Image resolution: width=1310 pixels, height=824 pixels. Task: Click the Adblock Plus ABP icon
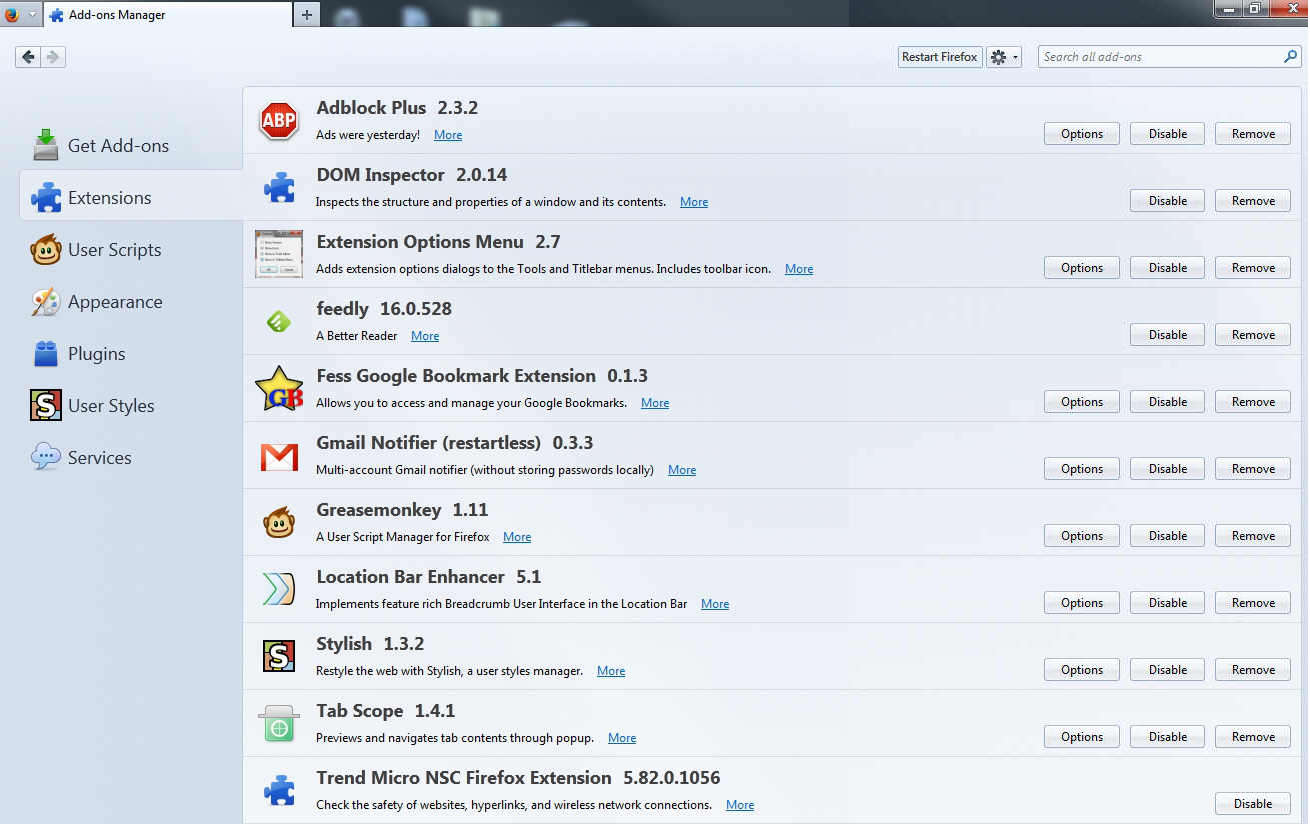coord(279,121)
